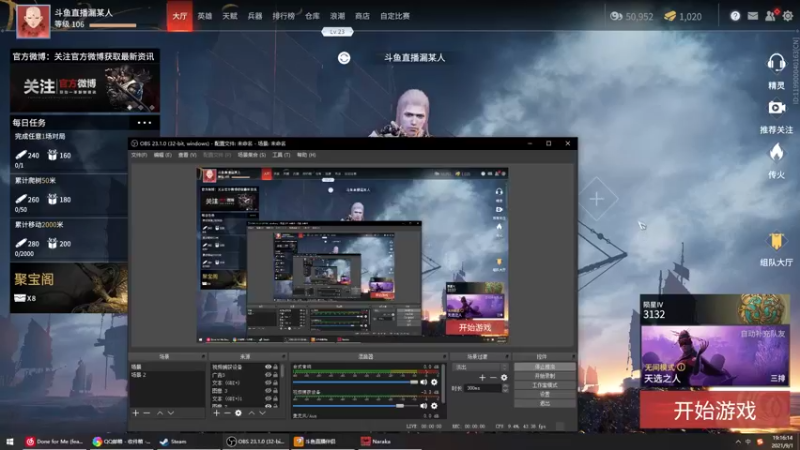800x450 pixels.
Task: Open 视频捕获设备 mixer channel settings gear
Action: 434,406
